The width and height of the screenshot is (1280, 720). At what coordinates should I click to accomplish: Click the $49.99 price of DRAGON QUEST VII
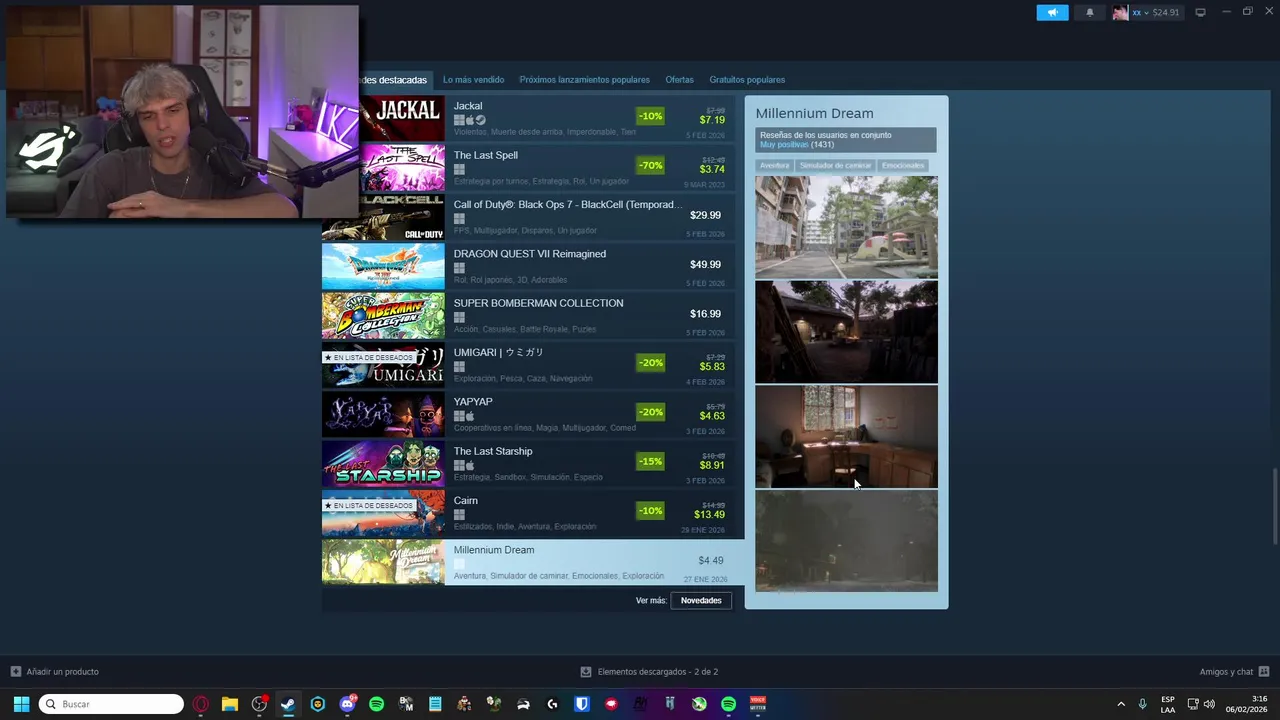(x=705, y=265)
